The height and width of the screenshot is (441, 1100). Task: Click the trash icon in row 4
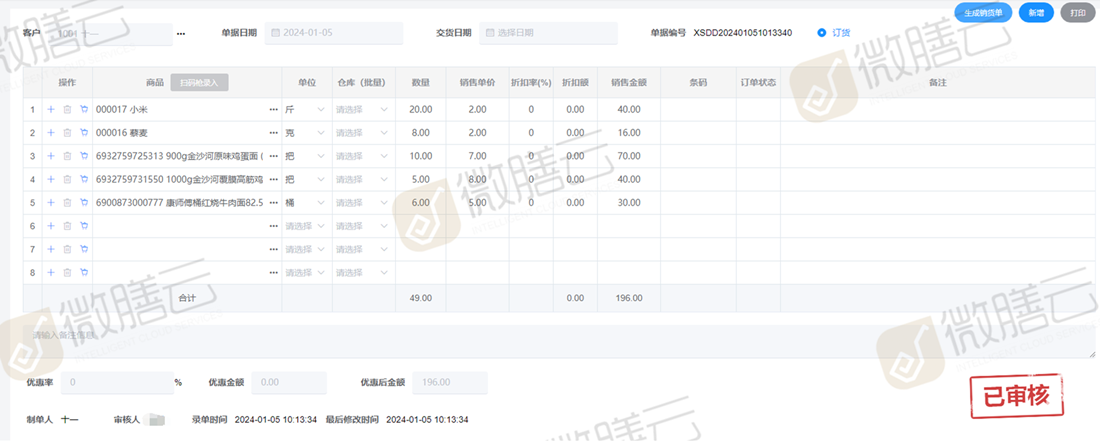click(67, 180)
